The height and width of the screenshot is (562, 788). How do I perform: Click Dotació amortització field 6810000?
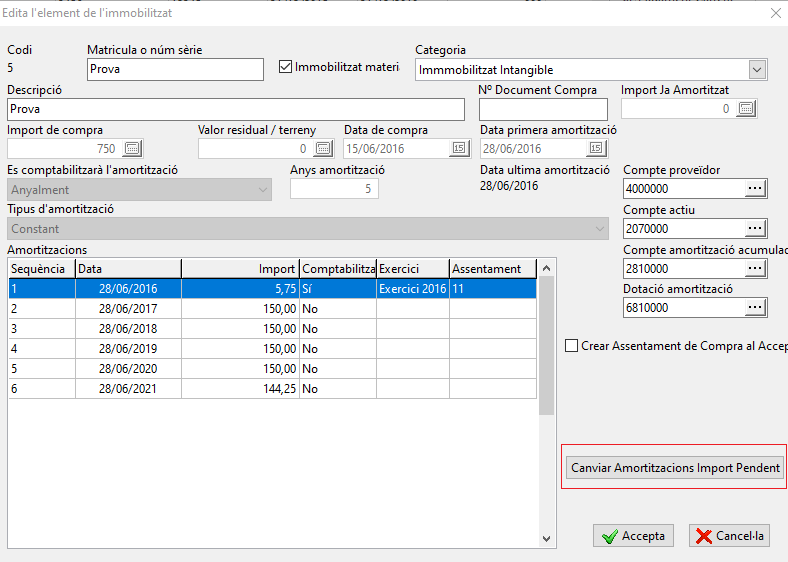[683, 308]
